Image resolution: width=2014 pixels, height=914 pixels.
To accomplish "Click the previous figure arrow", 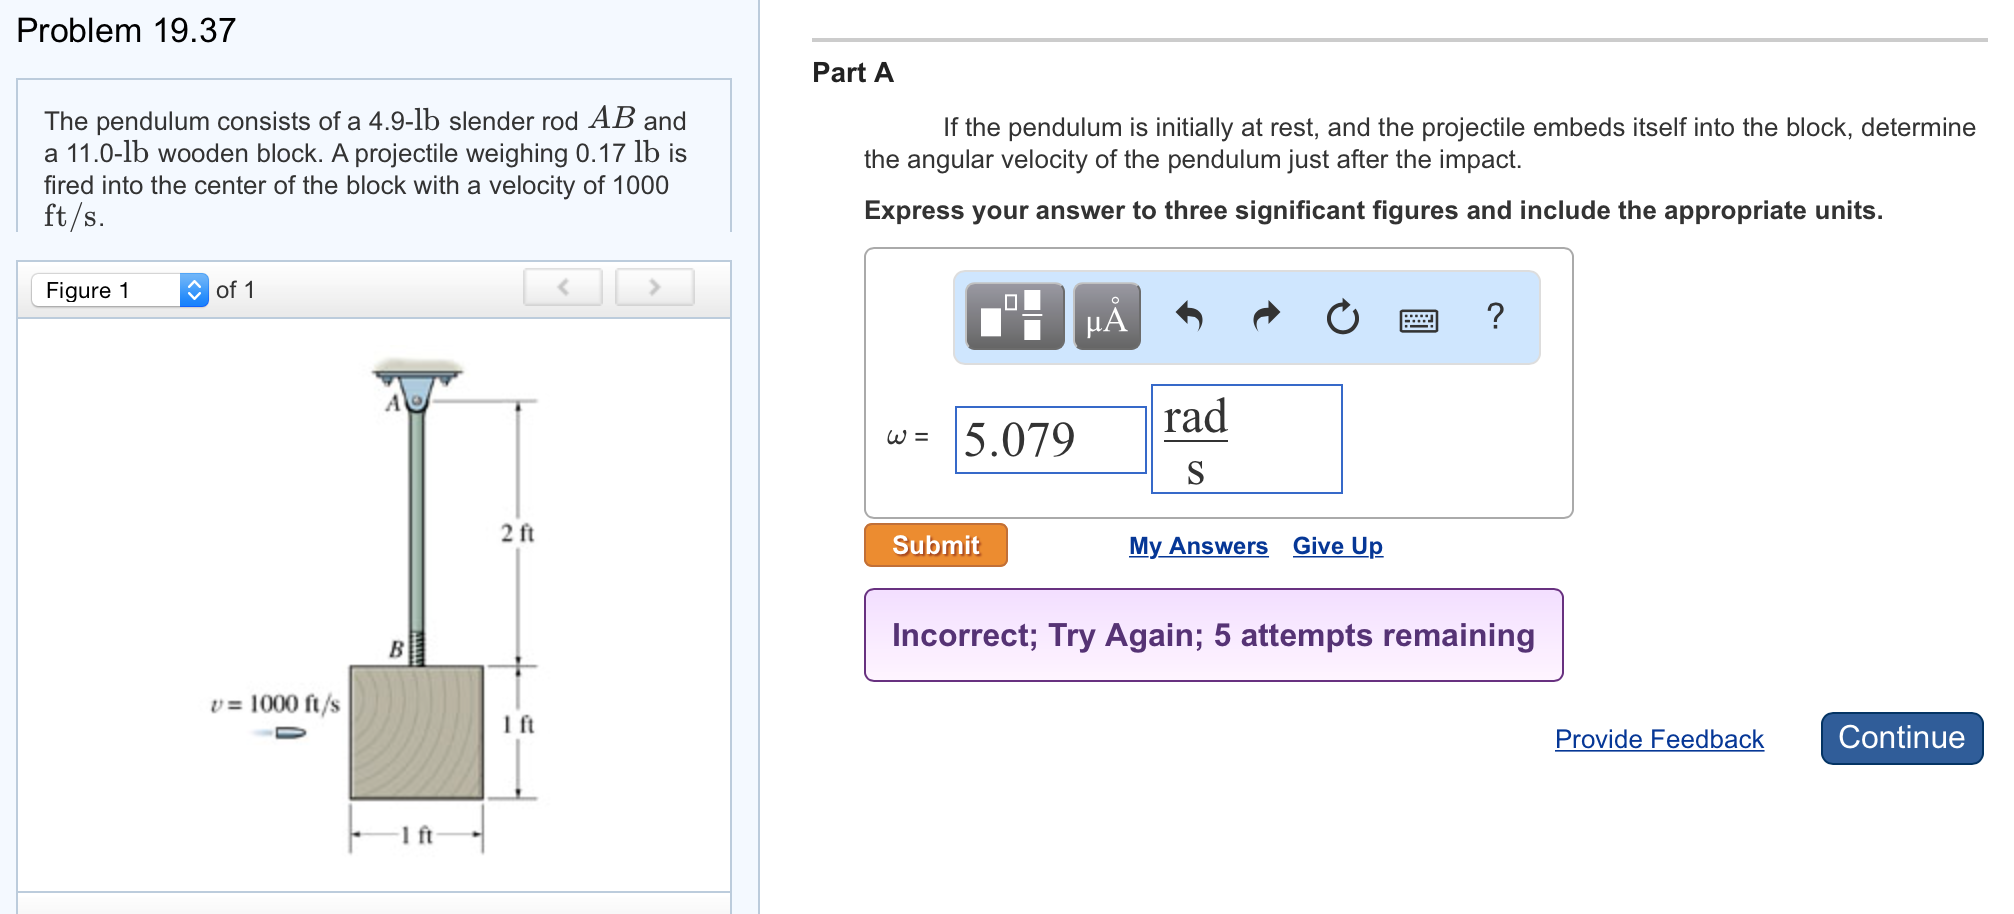I will 563,287.
